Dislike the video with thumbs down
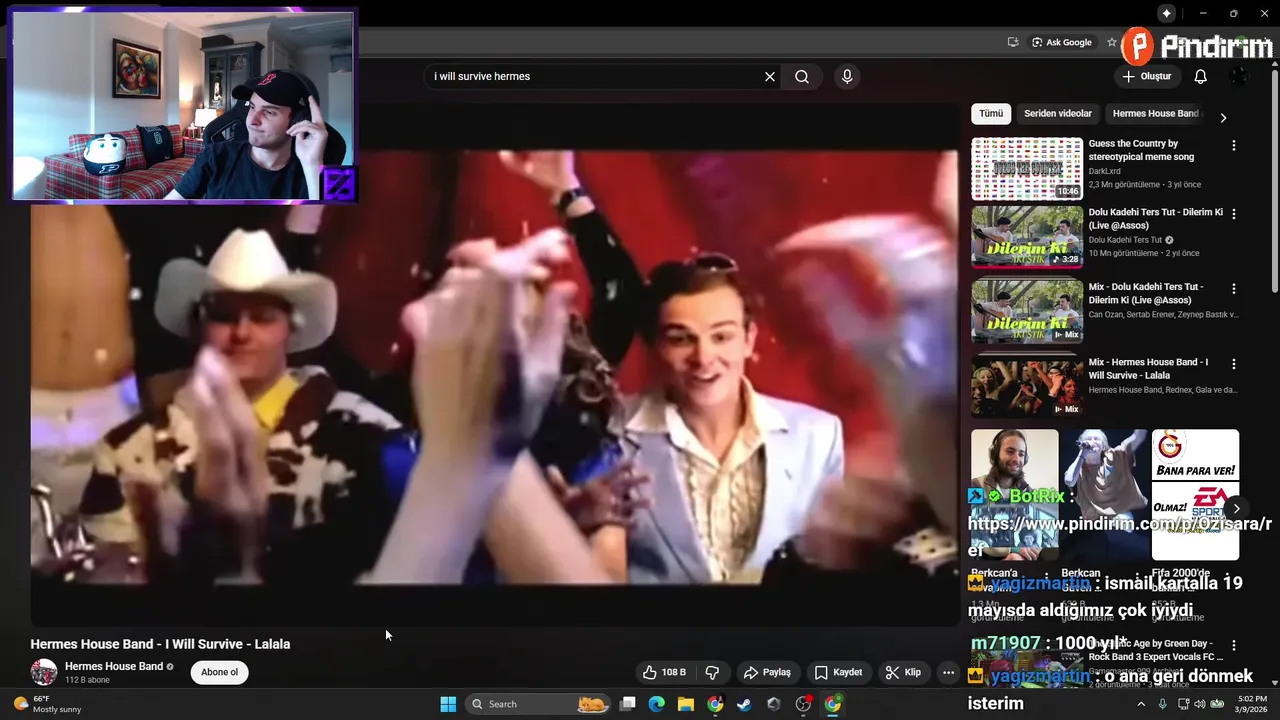Screen dimensions: 1280x720 coord(712,672)
